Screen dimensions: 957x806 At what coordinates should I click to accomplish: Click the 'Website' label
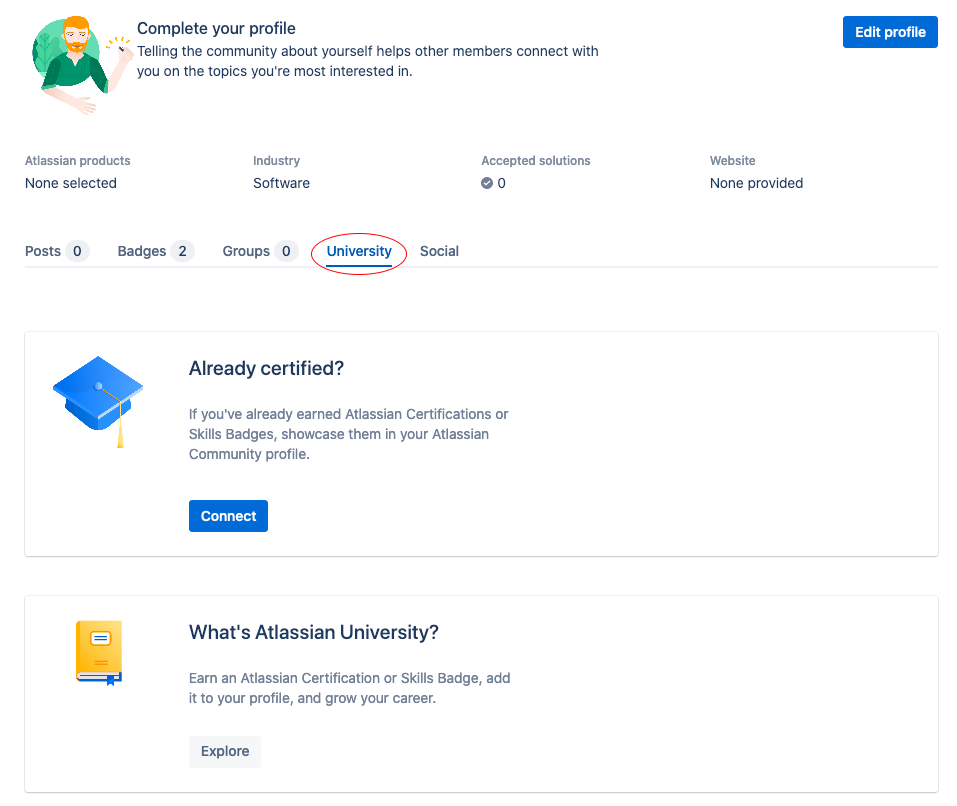732,160
